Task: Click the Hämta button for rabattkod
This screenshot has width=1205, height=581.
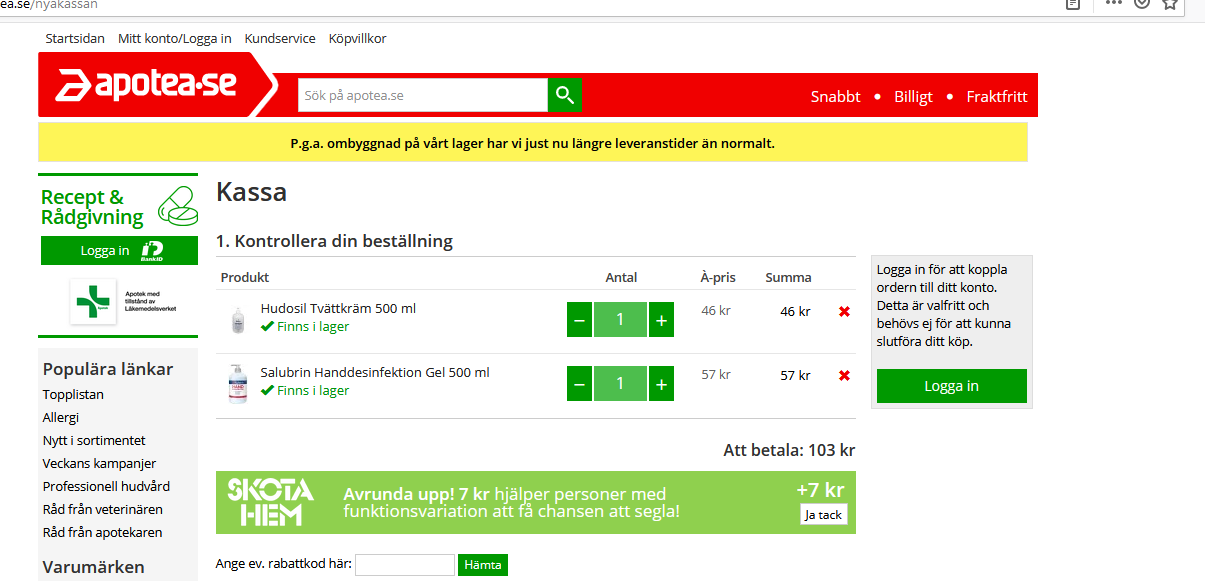Action: click(x=482, y=564)
